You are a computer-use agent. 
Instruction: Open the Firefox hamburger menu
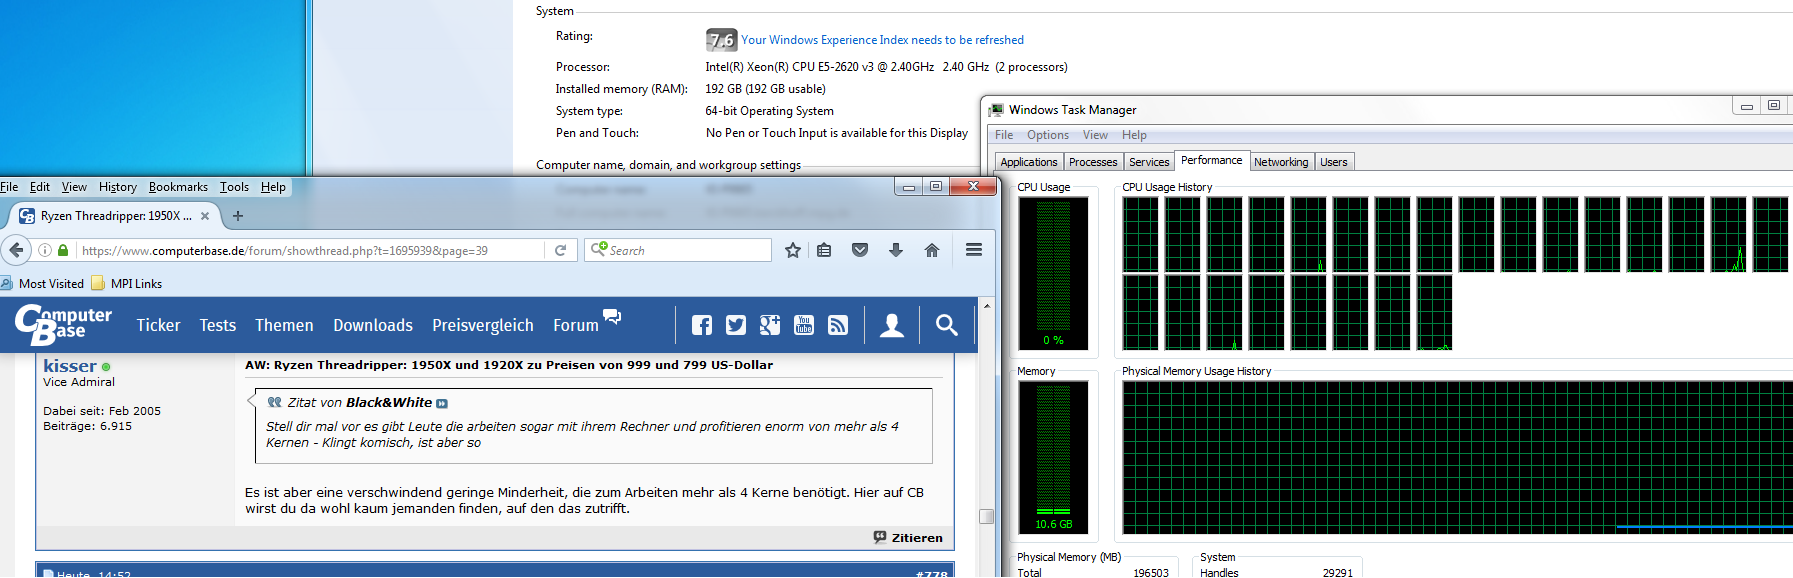[974, 250]
